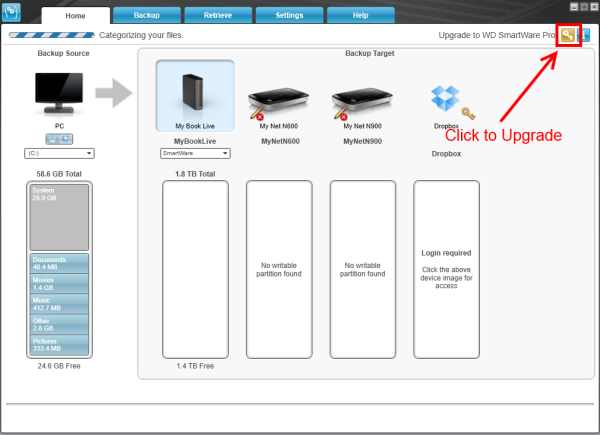This screenshot has height=435, width=600.
Task: Select the My Book Live drive target
Action: [x=195, y=96]
